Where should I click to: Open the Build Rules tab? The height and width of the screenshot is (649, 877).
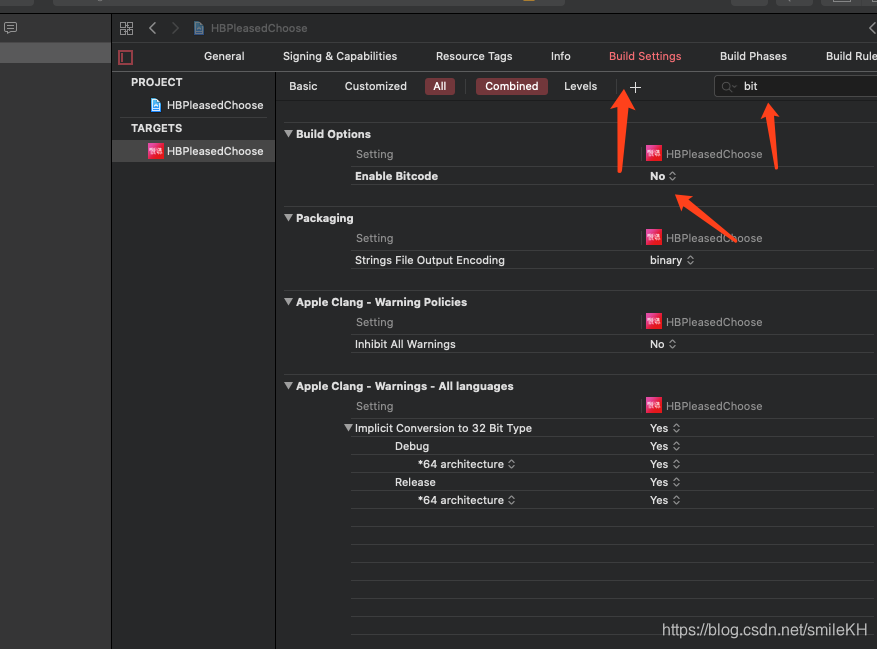click(x=851, y=56)
